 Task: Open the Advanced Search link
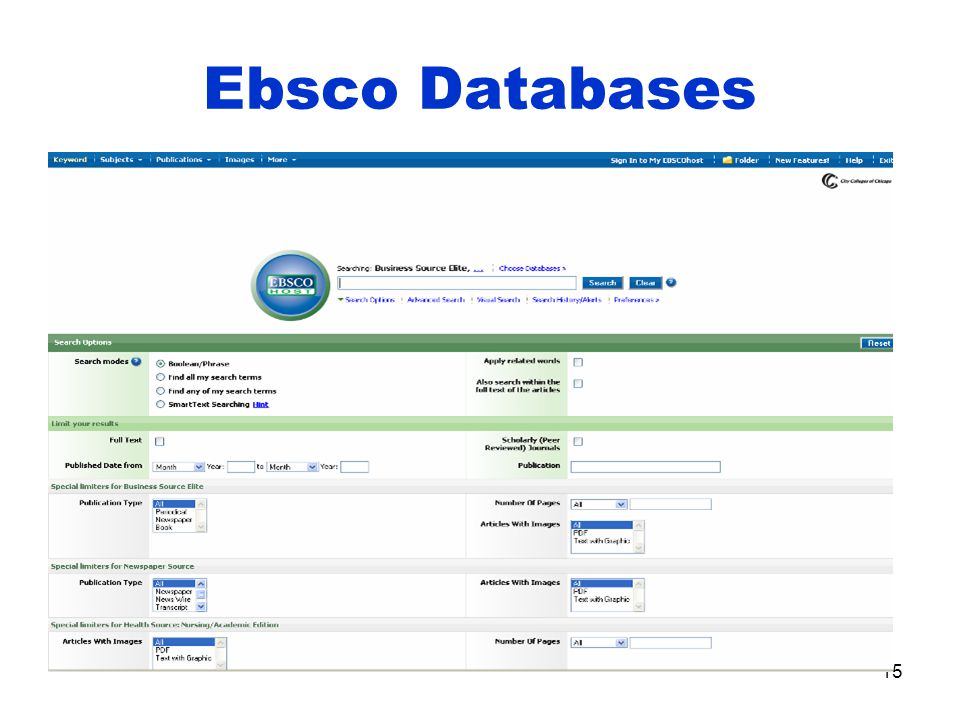point(436,299)
